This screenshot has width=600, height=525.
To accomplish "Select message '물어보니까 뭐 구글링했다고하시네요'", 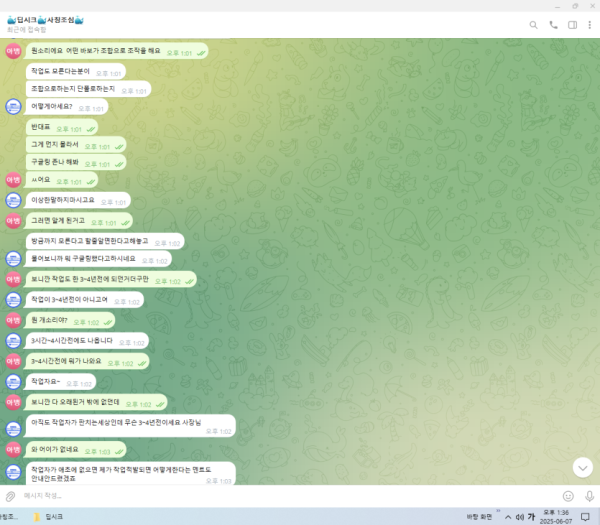I will tap(98, 259).
